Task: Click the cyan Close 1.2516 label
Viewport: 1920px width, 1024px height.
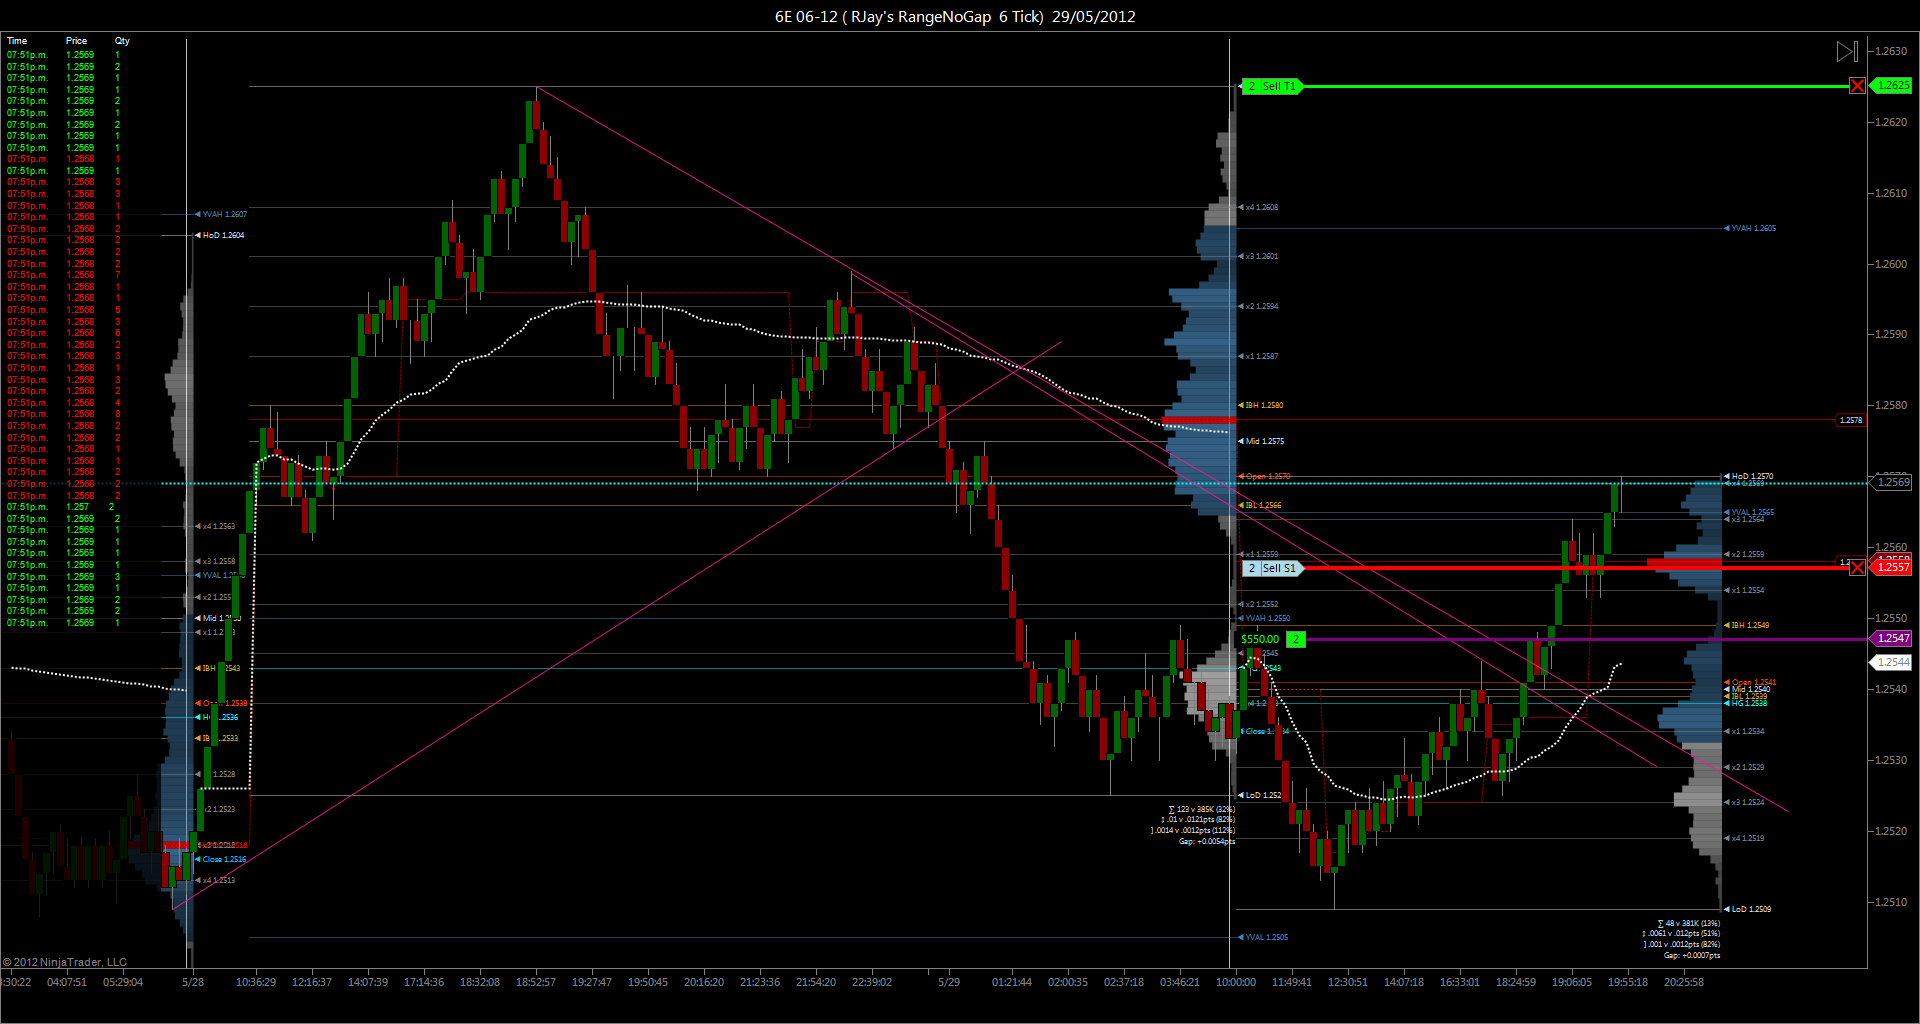Action: pyautogui.click(x=221, y=860)
